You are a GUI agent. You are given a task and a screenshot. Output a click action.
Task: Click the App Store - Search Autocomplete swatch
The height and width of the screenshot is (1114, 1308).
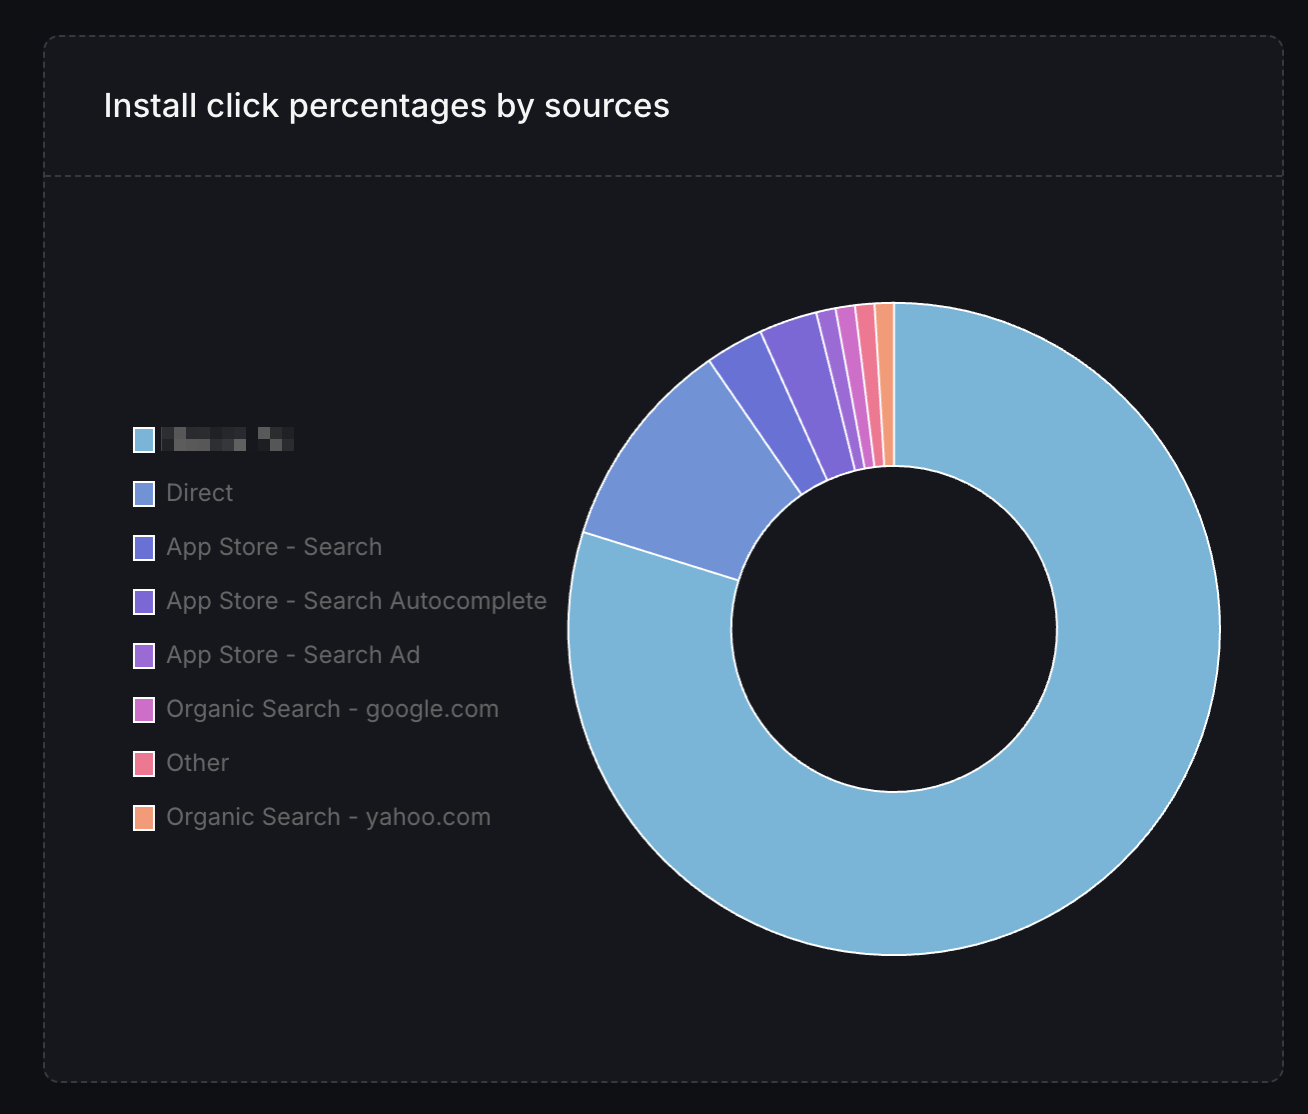(x=144, y=602)
